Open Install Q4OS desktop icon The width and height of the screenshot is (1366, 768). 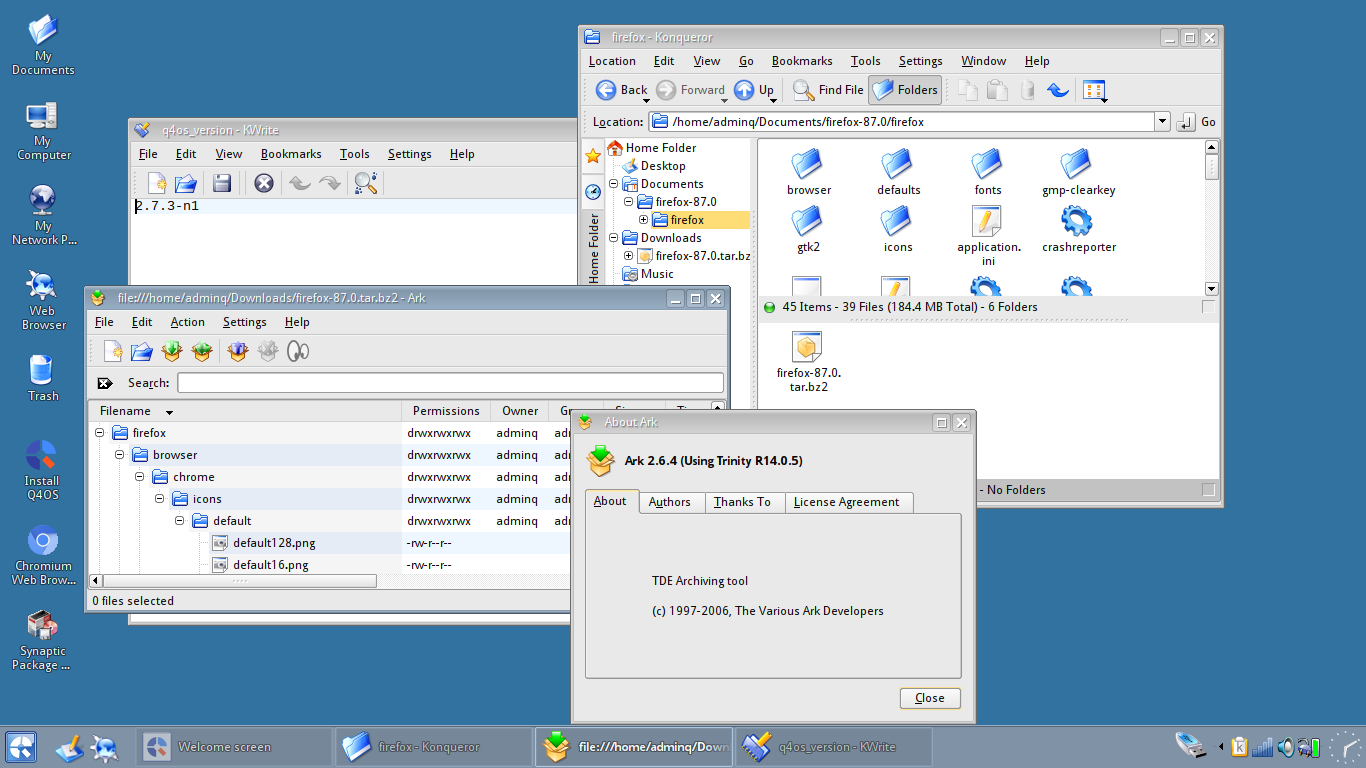[42, 471]
